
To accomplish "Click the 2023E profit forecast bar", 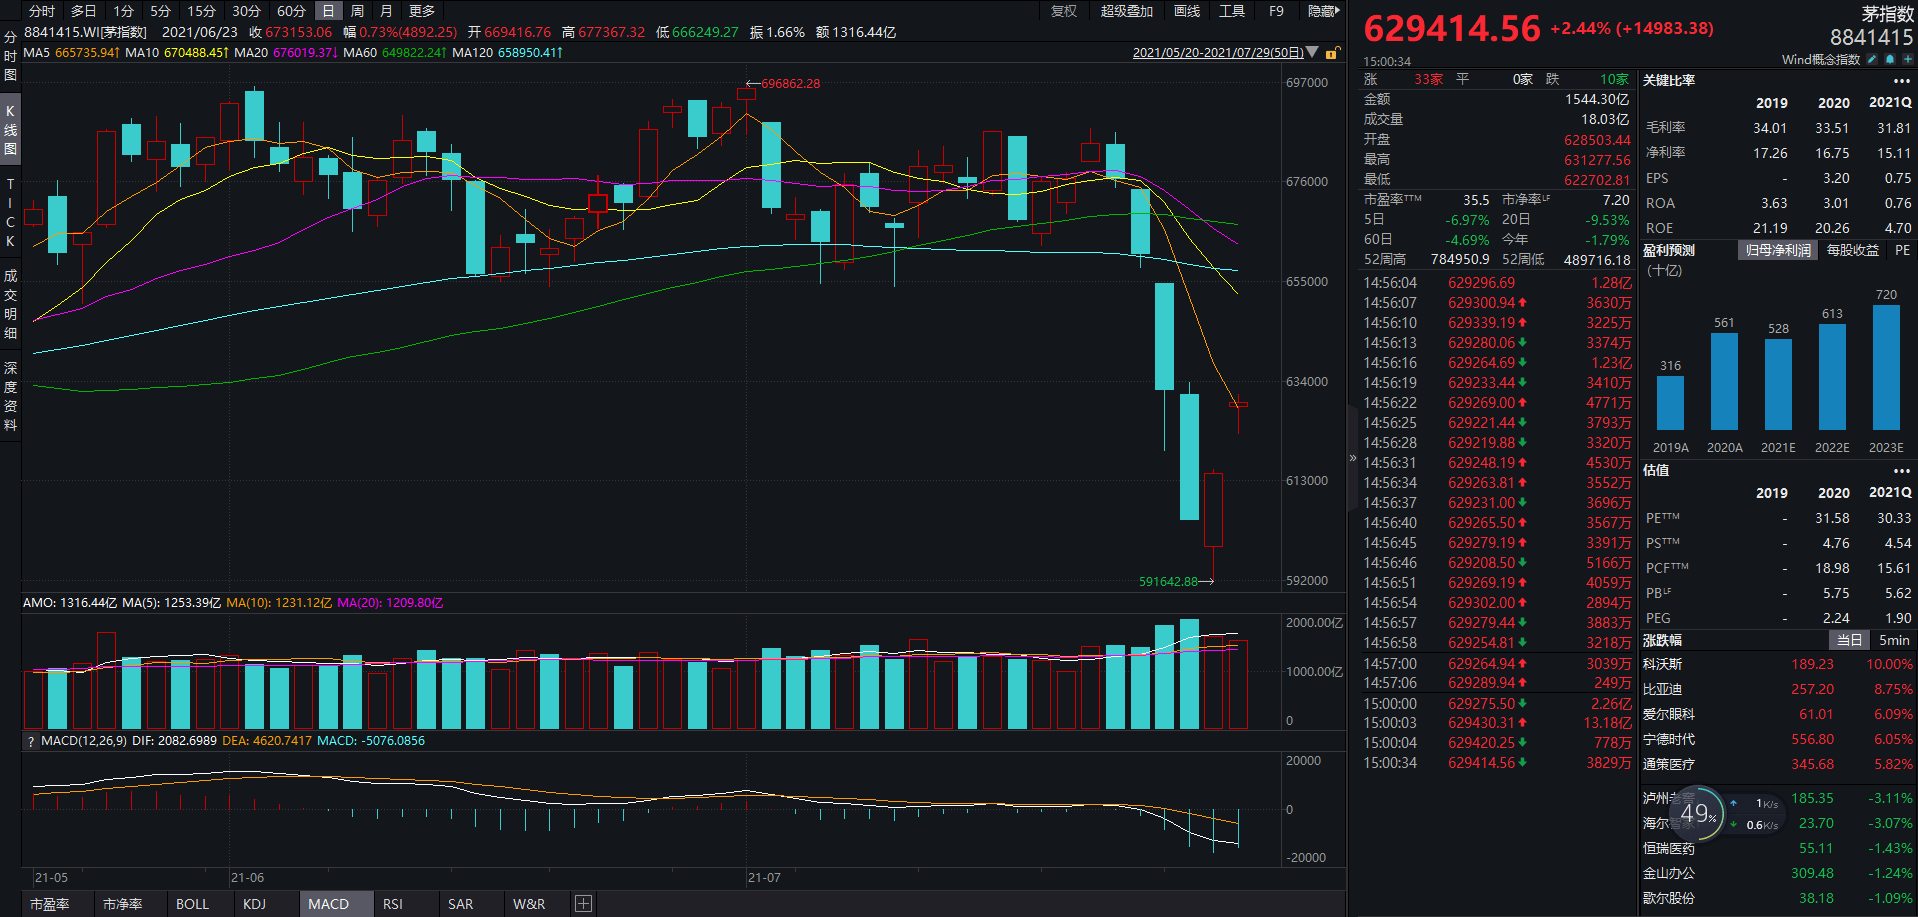I will [1886, 367].
